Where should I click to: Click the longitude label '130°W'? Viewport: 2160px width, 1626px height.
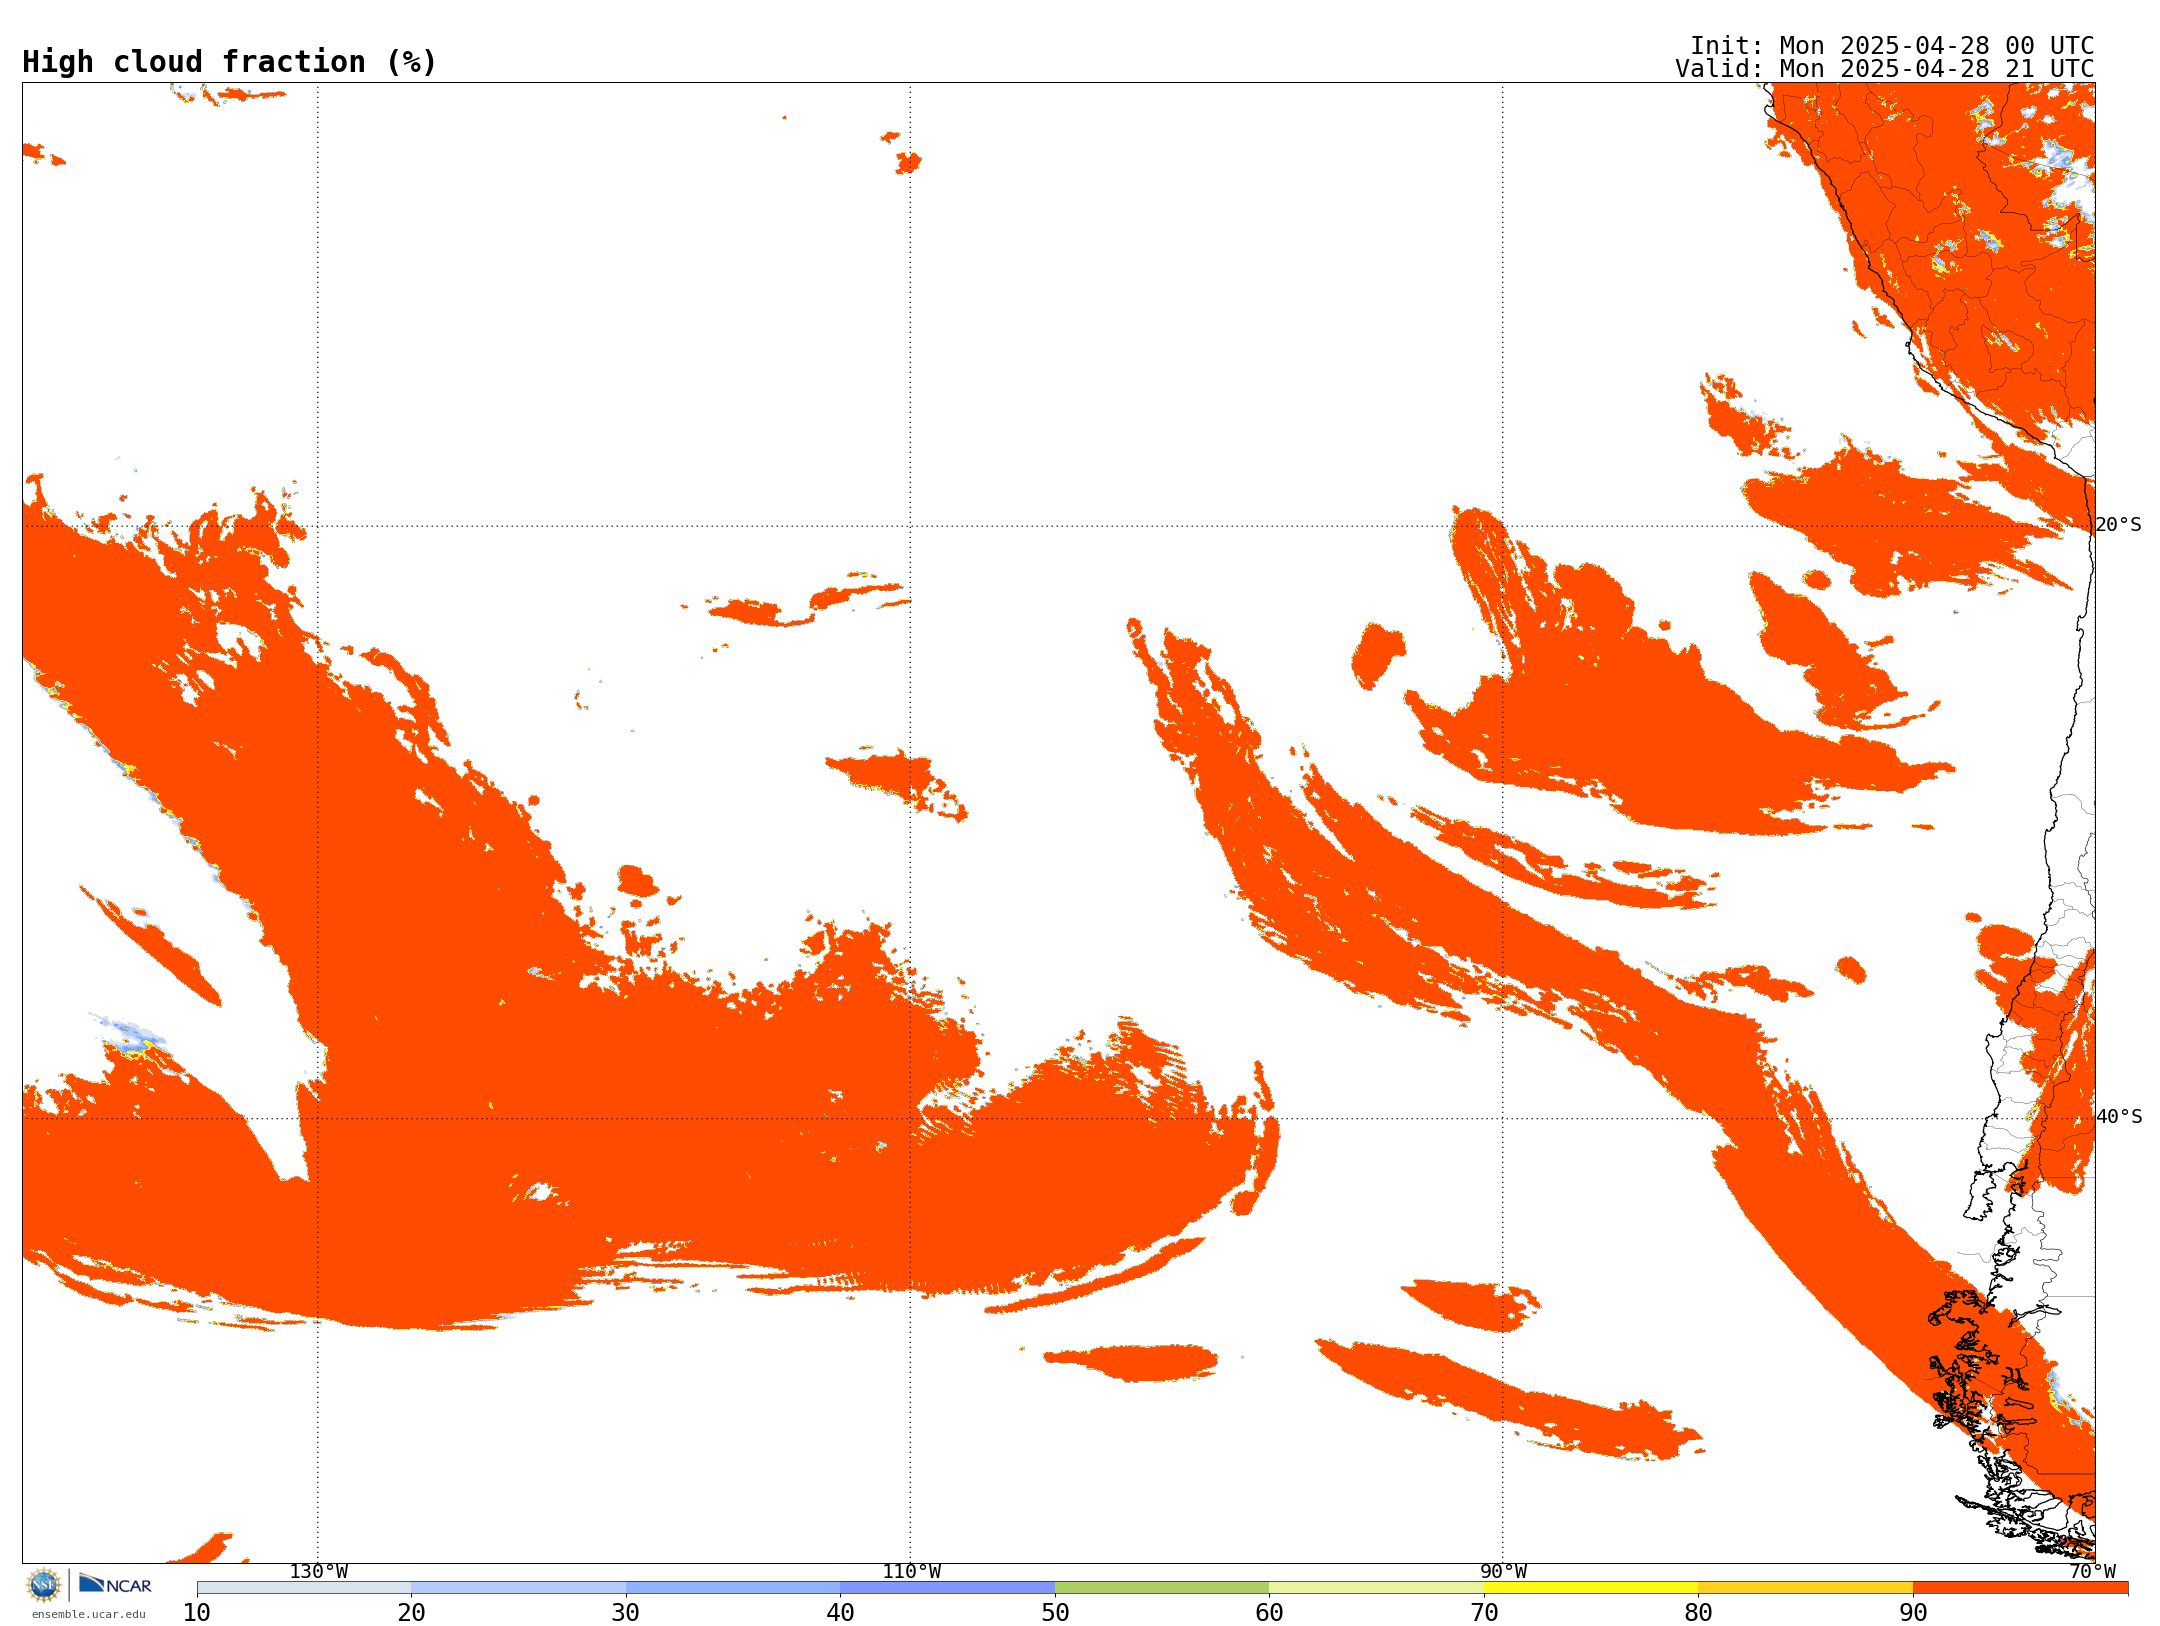[319, 1571]
